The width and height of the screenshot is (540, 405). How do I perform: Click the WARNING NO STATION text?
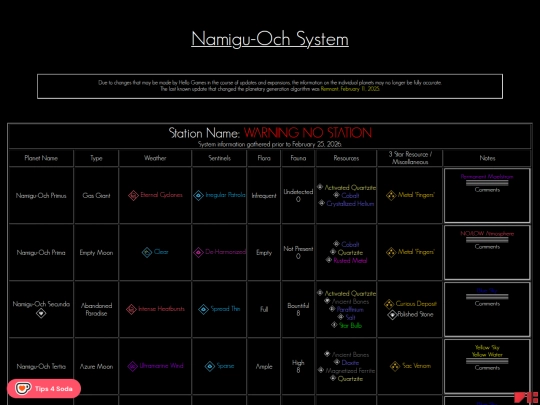[308, 133]
